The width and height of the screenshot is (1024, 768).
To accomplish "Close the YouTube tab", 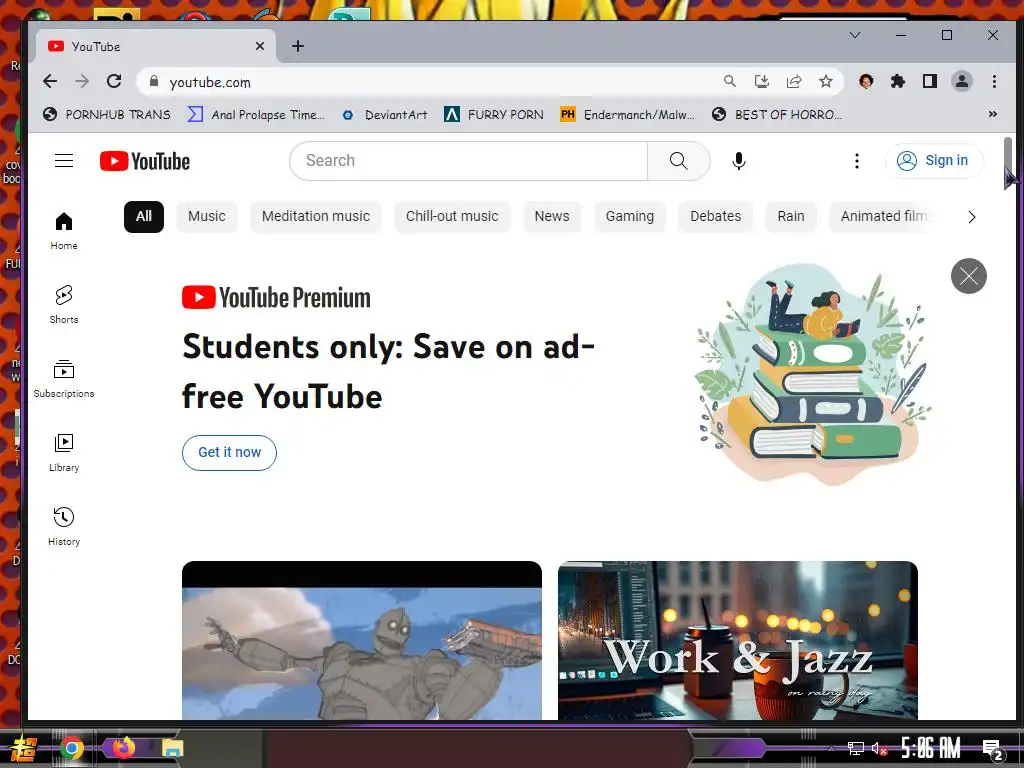I will point(260,46).
